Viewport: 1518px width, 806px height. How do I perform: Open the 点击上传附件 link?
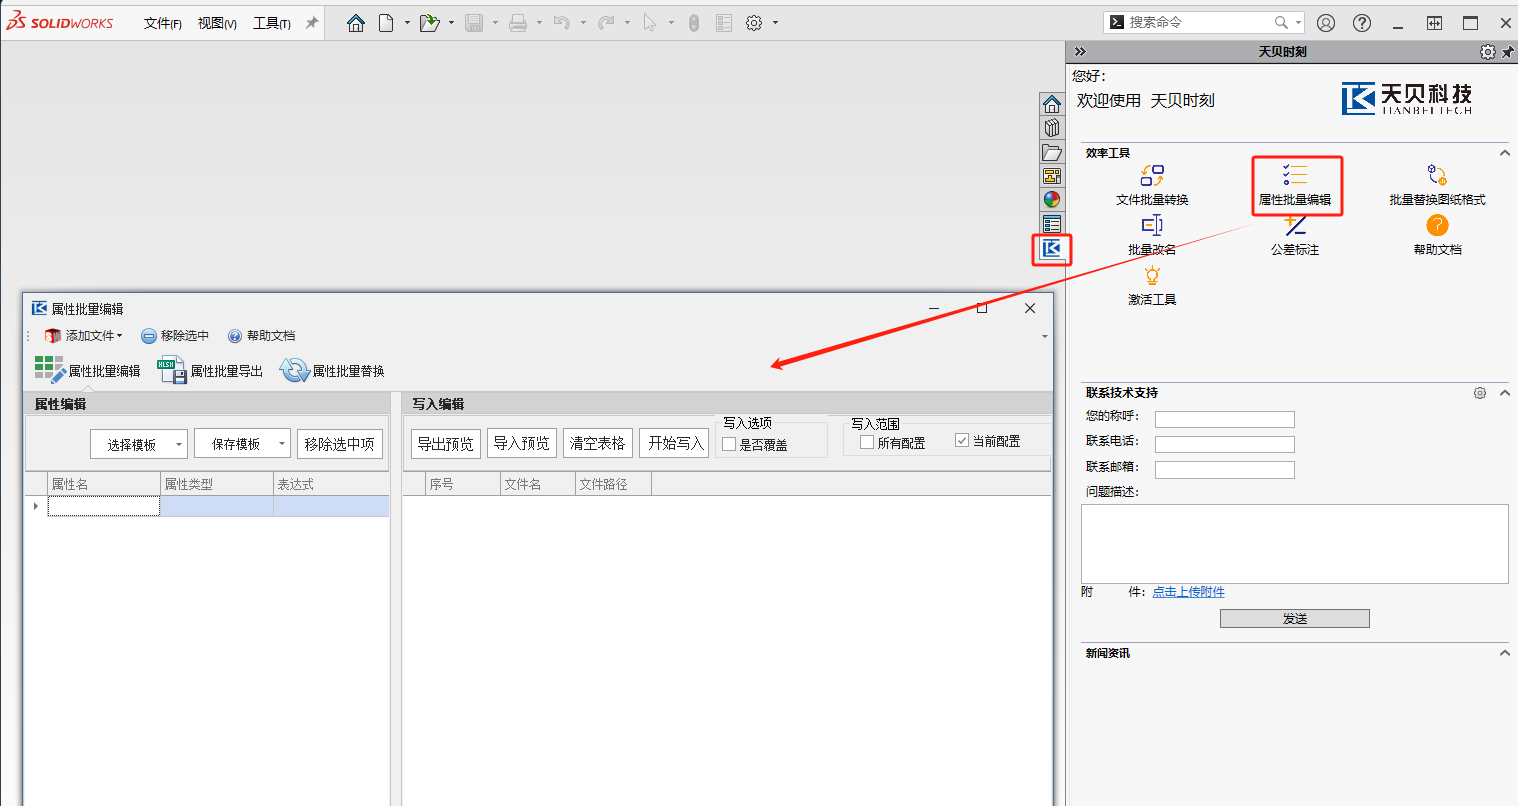click(x=1188, y=592)
